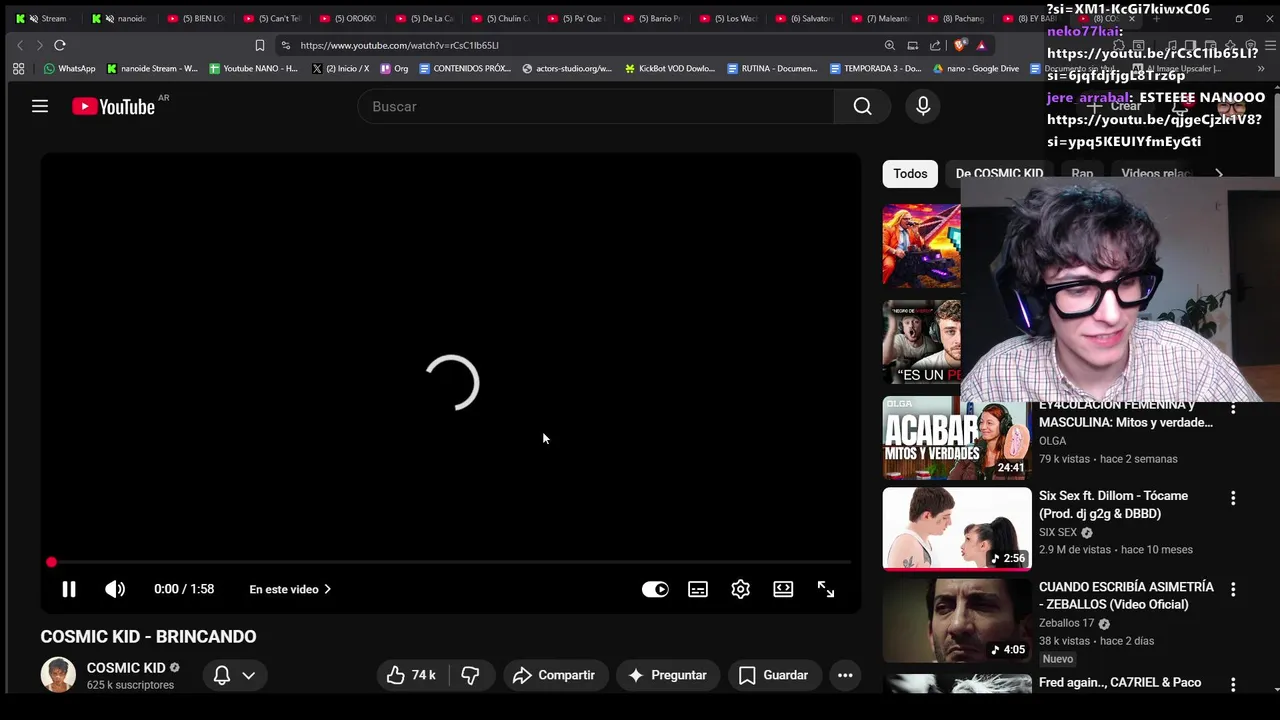
Task: Switch to the Can't Tell browser tab
Action: click(x=273, y=18)
